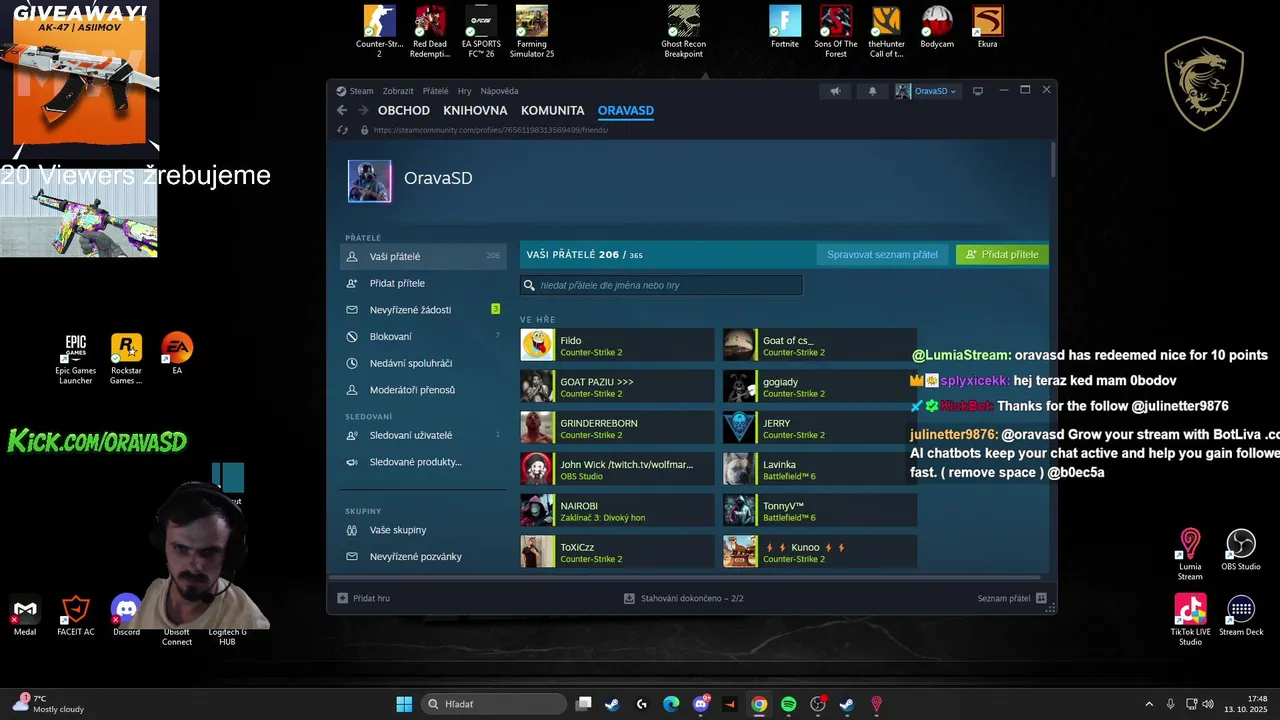
Task: Open the OravaSD profile avatar
Action: (x=369, y=181)
